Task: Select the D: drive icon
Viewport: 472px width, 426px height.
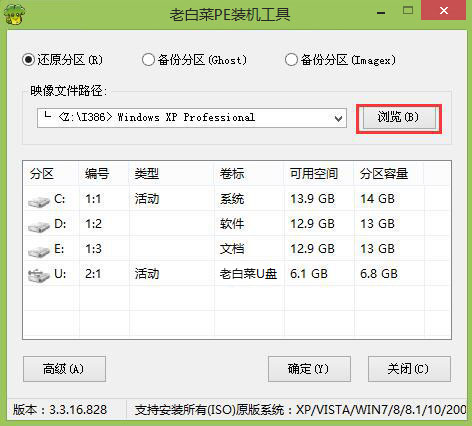Action: pyautogui.click(x=39, y=226)
